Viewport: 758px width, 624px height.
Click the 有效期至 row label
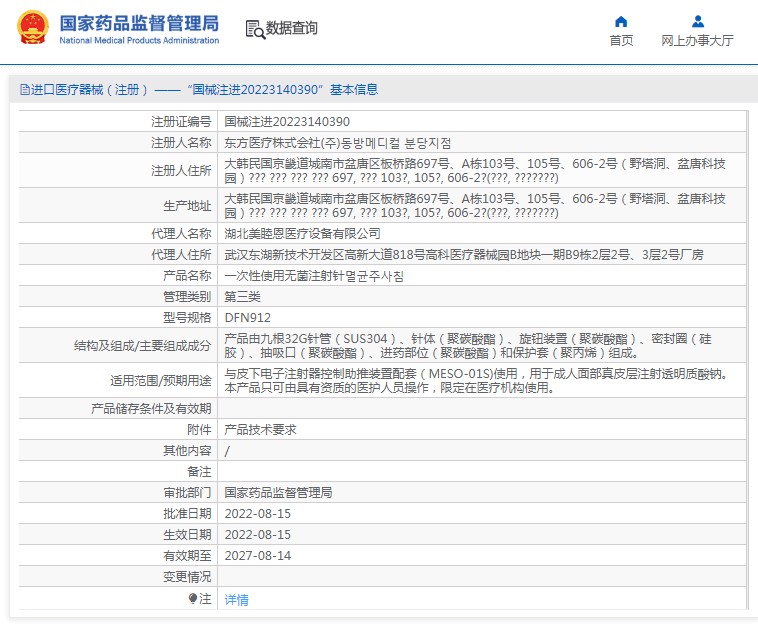187,556
